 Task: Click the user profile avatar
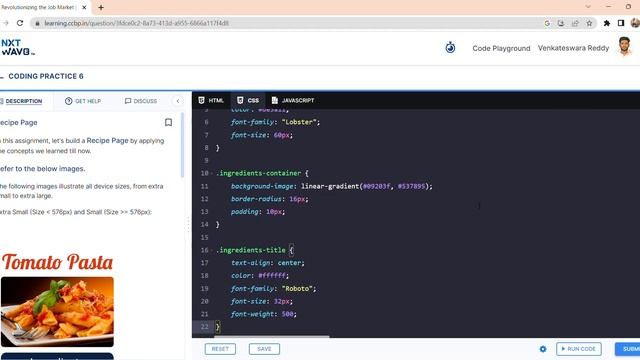coord(624,47)
